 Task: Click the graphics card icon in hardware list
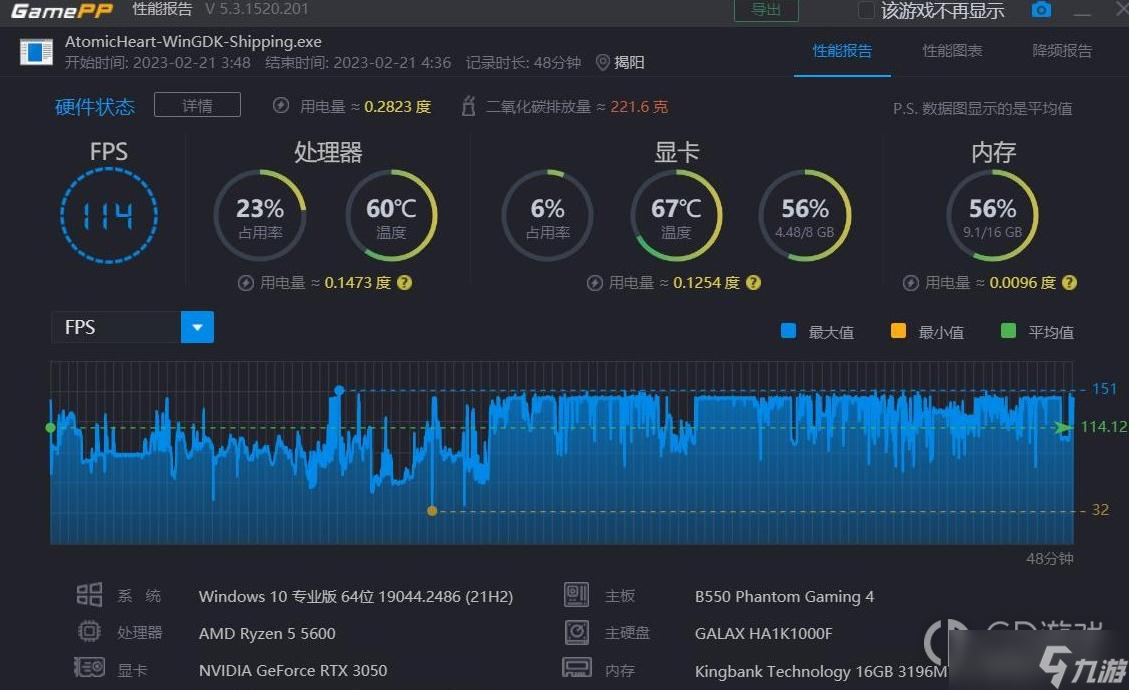[x=89, y=668]
